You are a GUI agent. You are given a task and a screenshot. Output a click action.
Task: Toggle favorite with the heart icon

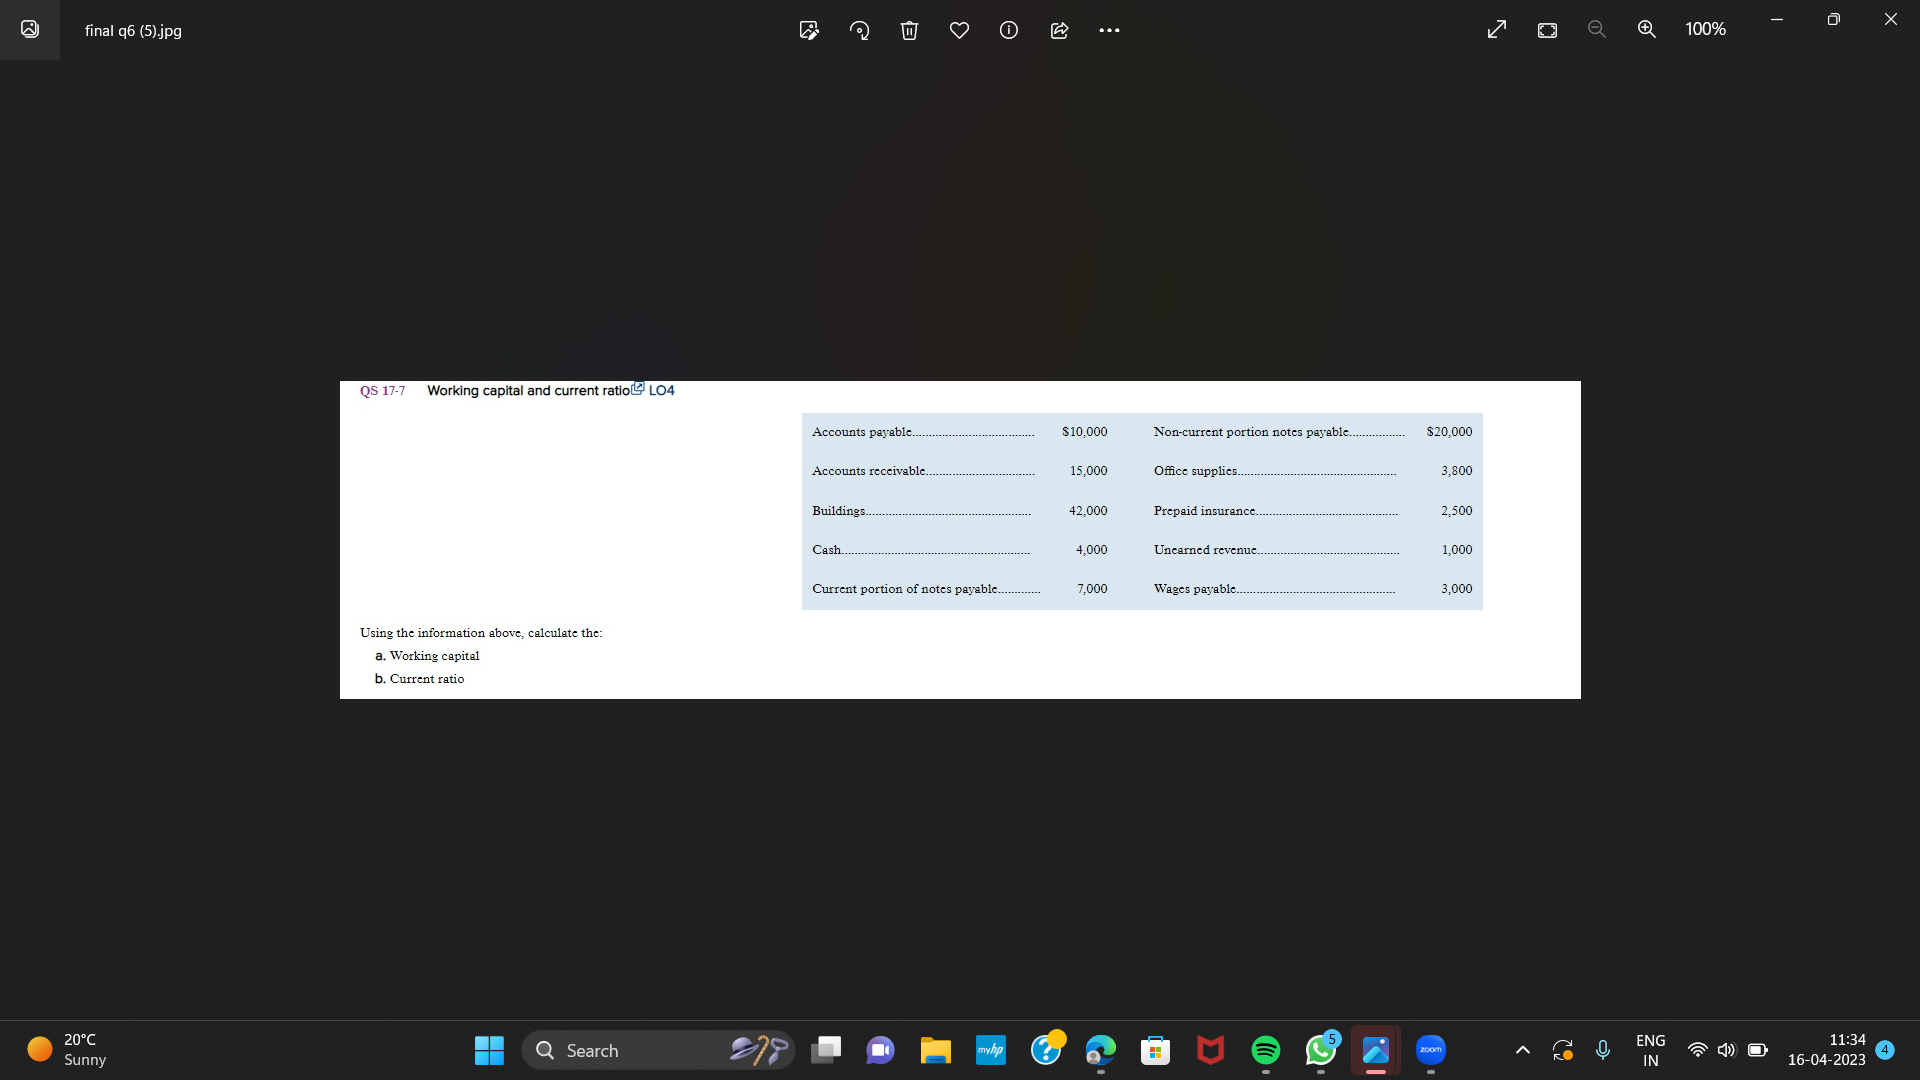pos(959,30)
